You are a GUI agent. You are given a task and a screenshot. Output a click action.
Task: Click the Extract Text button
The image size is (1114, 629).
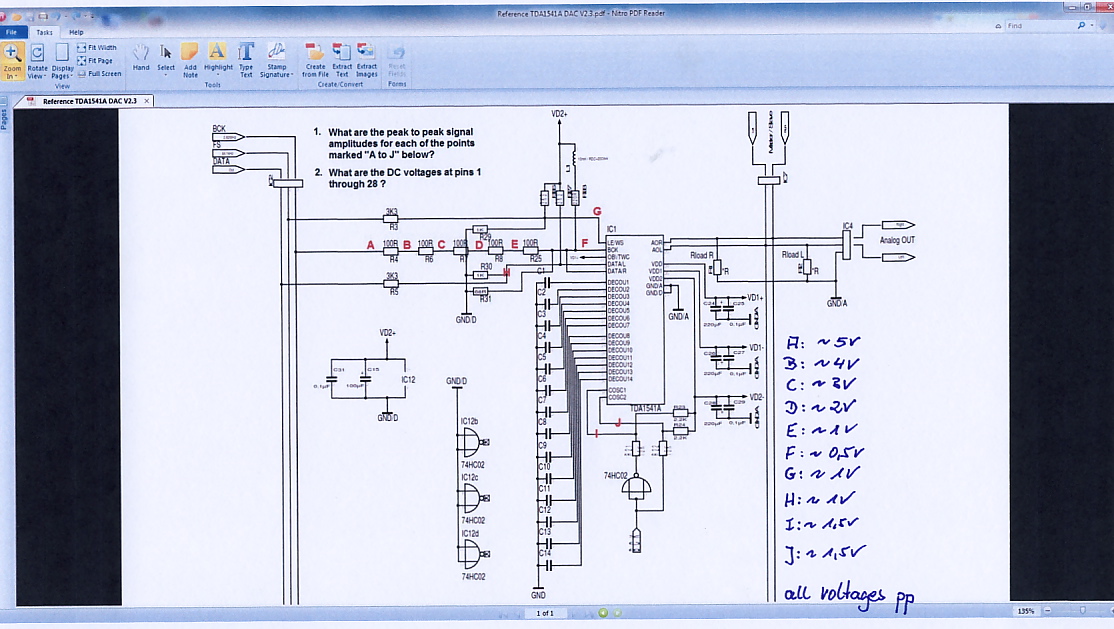[x=342, y=60]
